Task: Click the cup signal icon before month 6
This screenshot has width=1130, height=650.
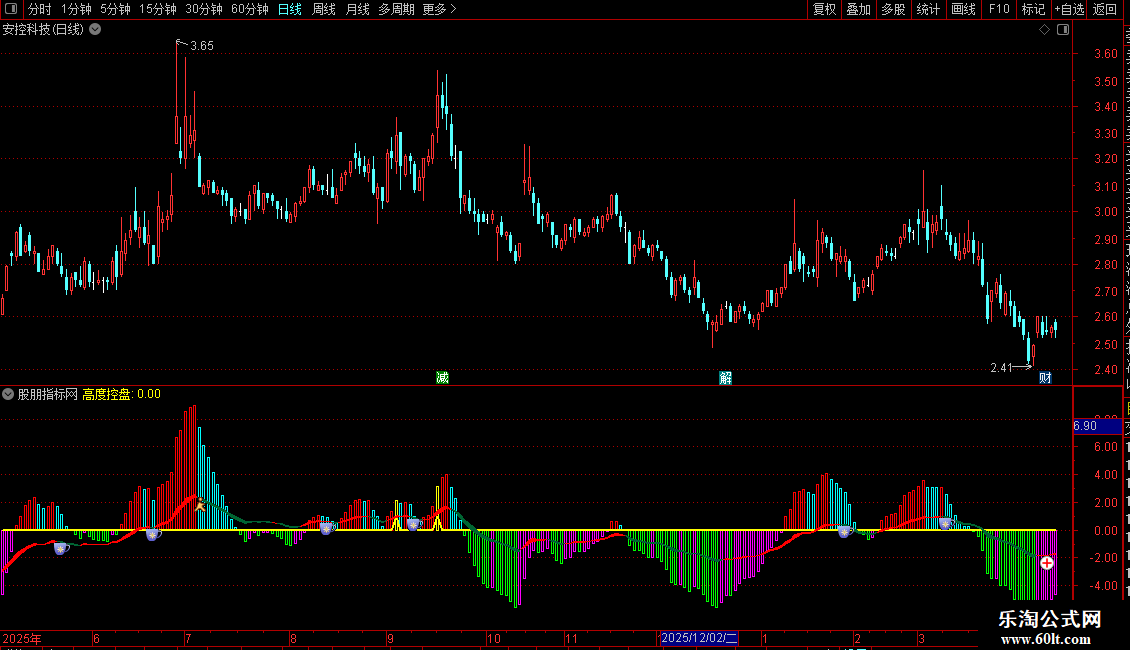Action: (x=61, y=548)
